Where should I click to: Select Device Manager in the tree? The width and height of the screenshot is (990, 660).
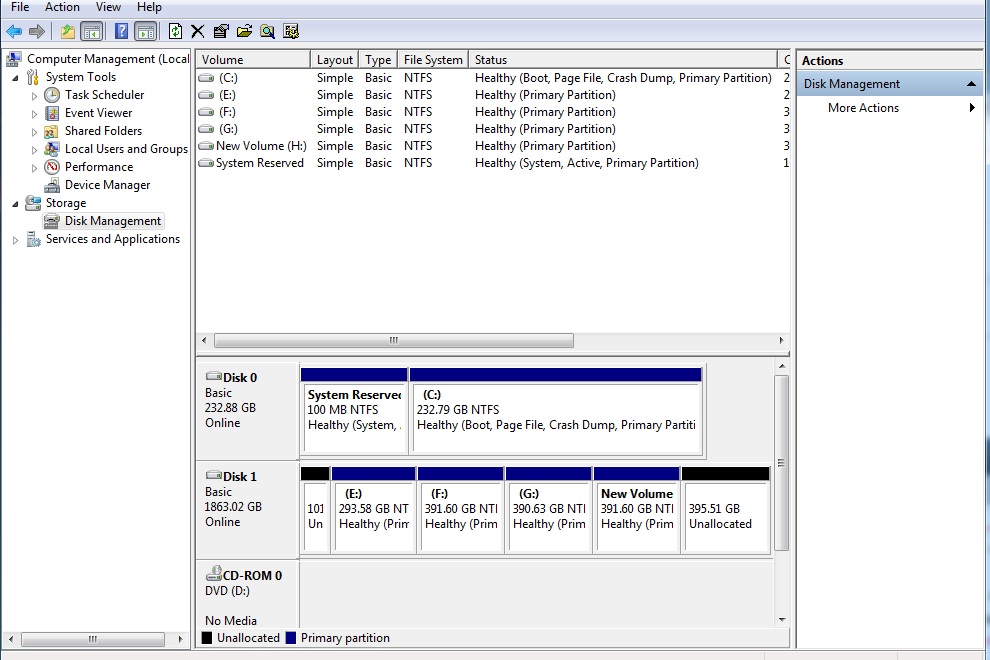(107, 185)
